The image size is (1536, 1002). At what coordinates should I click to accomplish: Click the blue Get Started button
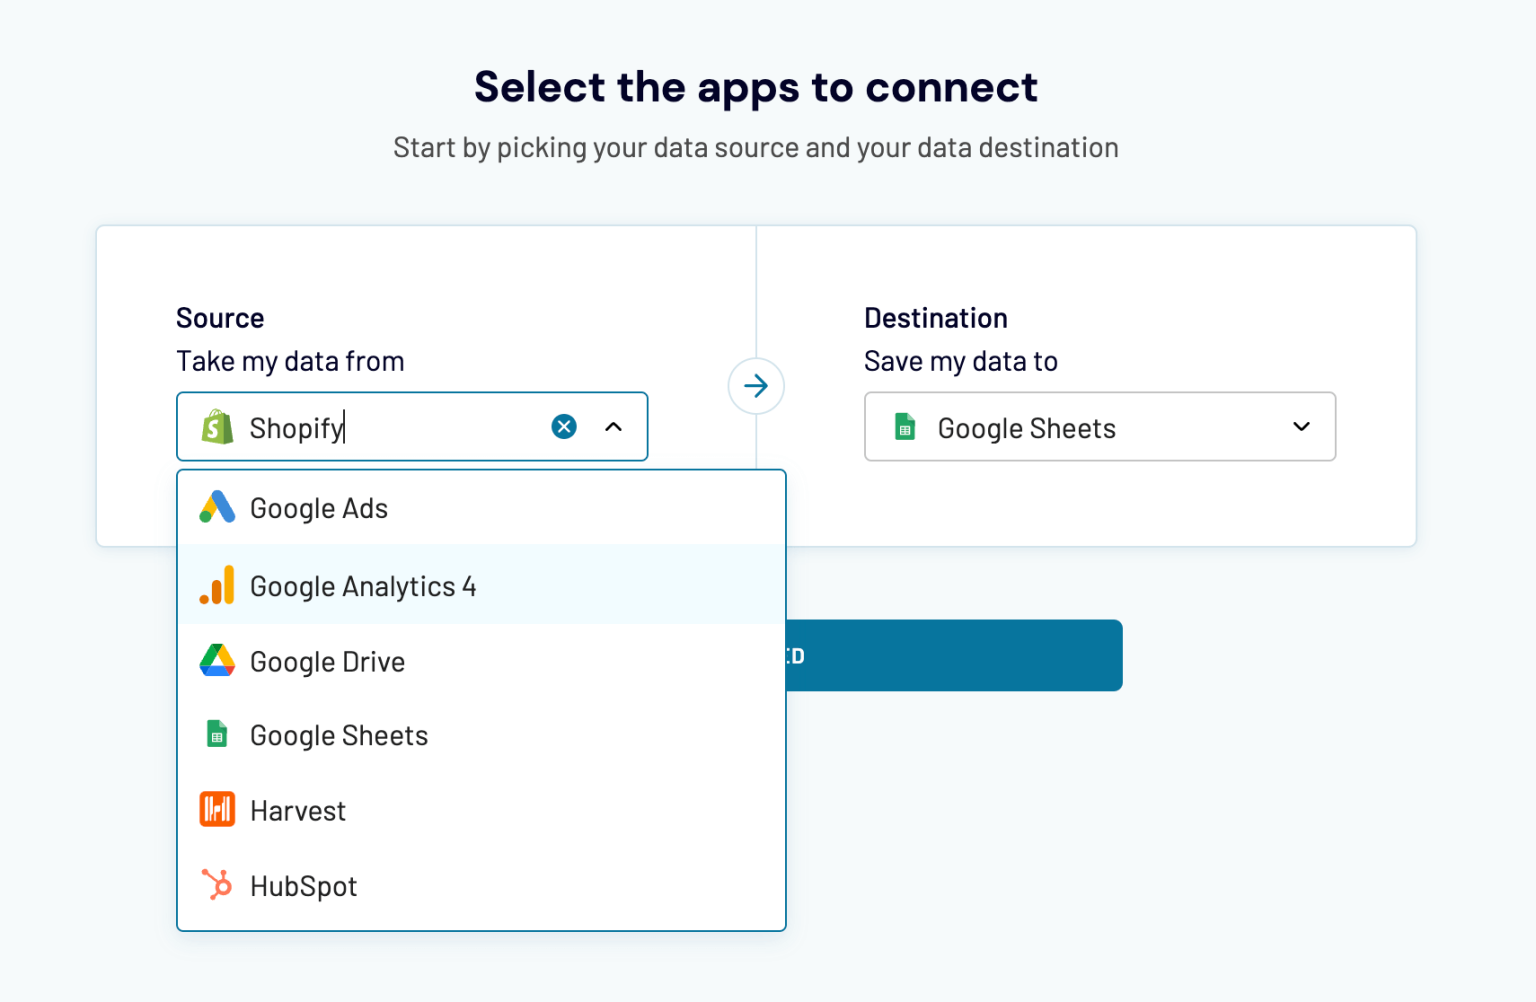click(x=950, y=655)
